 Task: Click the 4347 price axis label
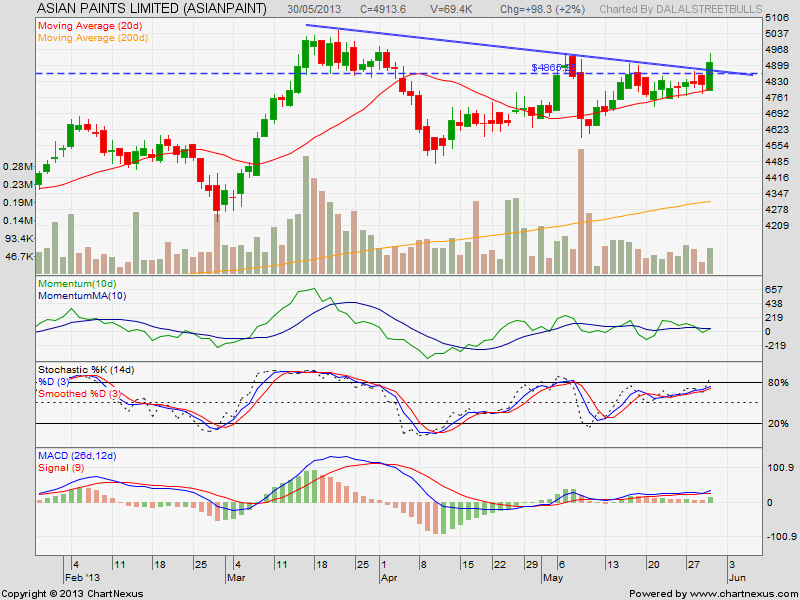click(778, 193)
